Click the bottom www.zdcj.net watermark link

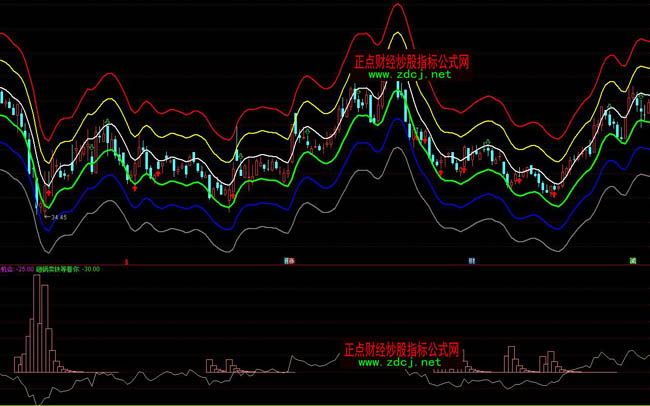coord(399,362)
